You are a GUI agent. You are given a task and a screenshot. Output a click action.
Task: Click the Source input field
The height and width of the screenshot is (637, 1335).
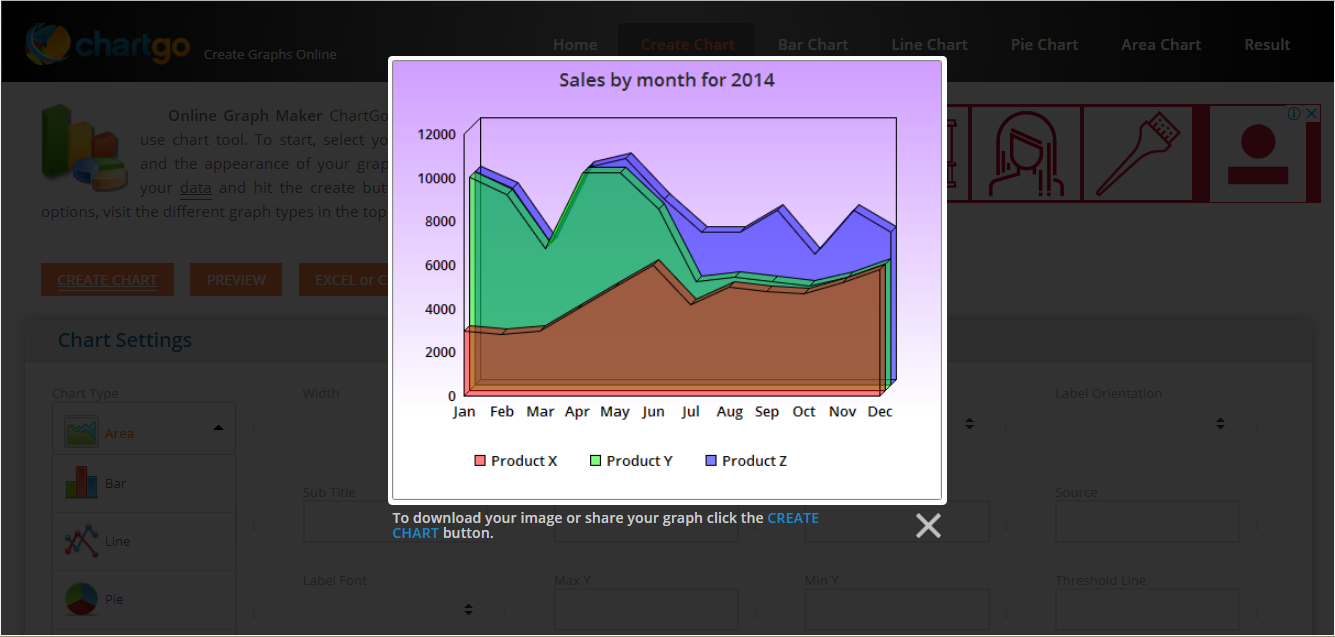1147,521
